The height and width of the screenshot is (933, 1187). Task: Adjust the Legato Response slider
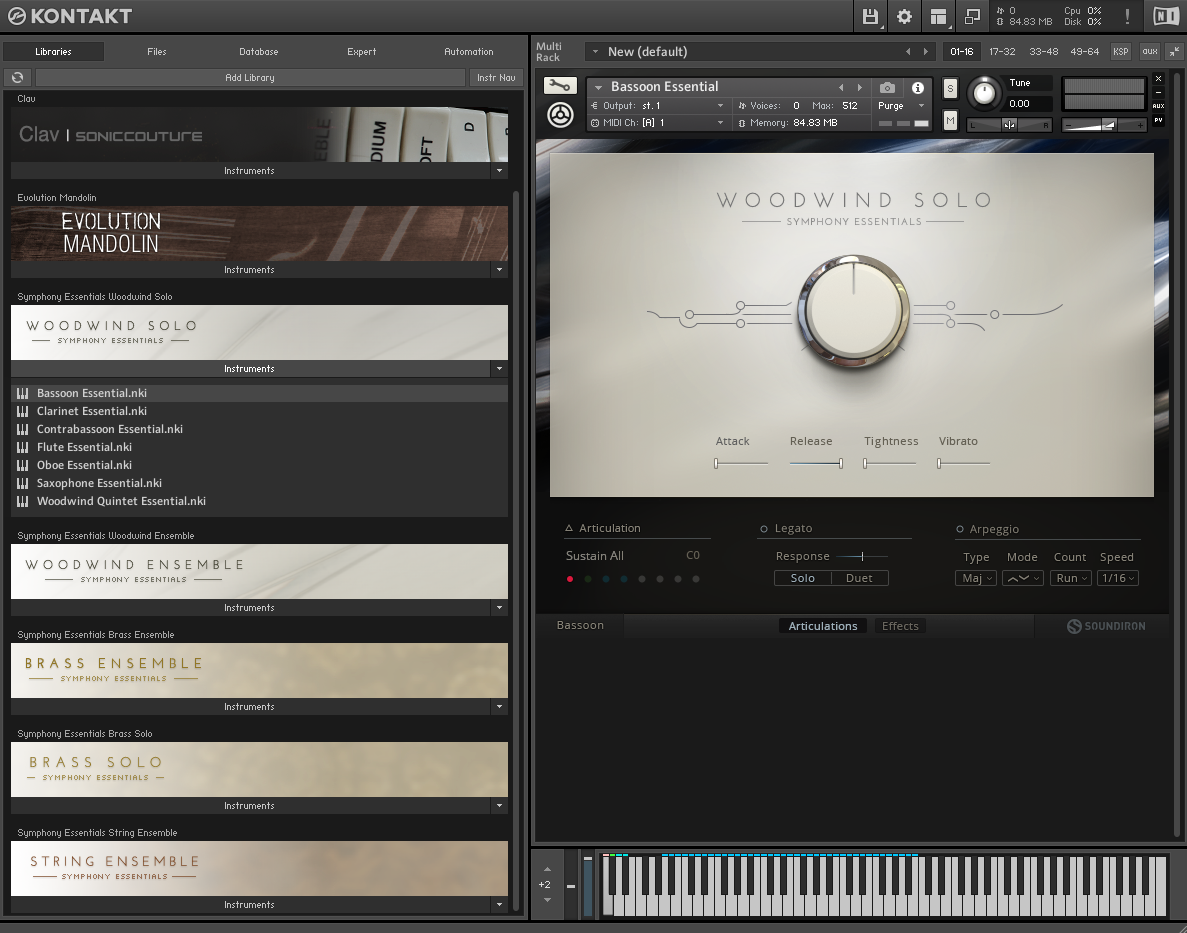862,557
